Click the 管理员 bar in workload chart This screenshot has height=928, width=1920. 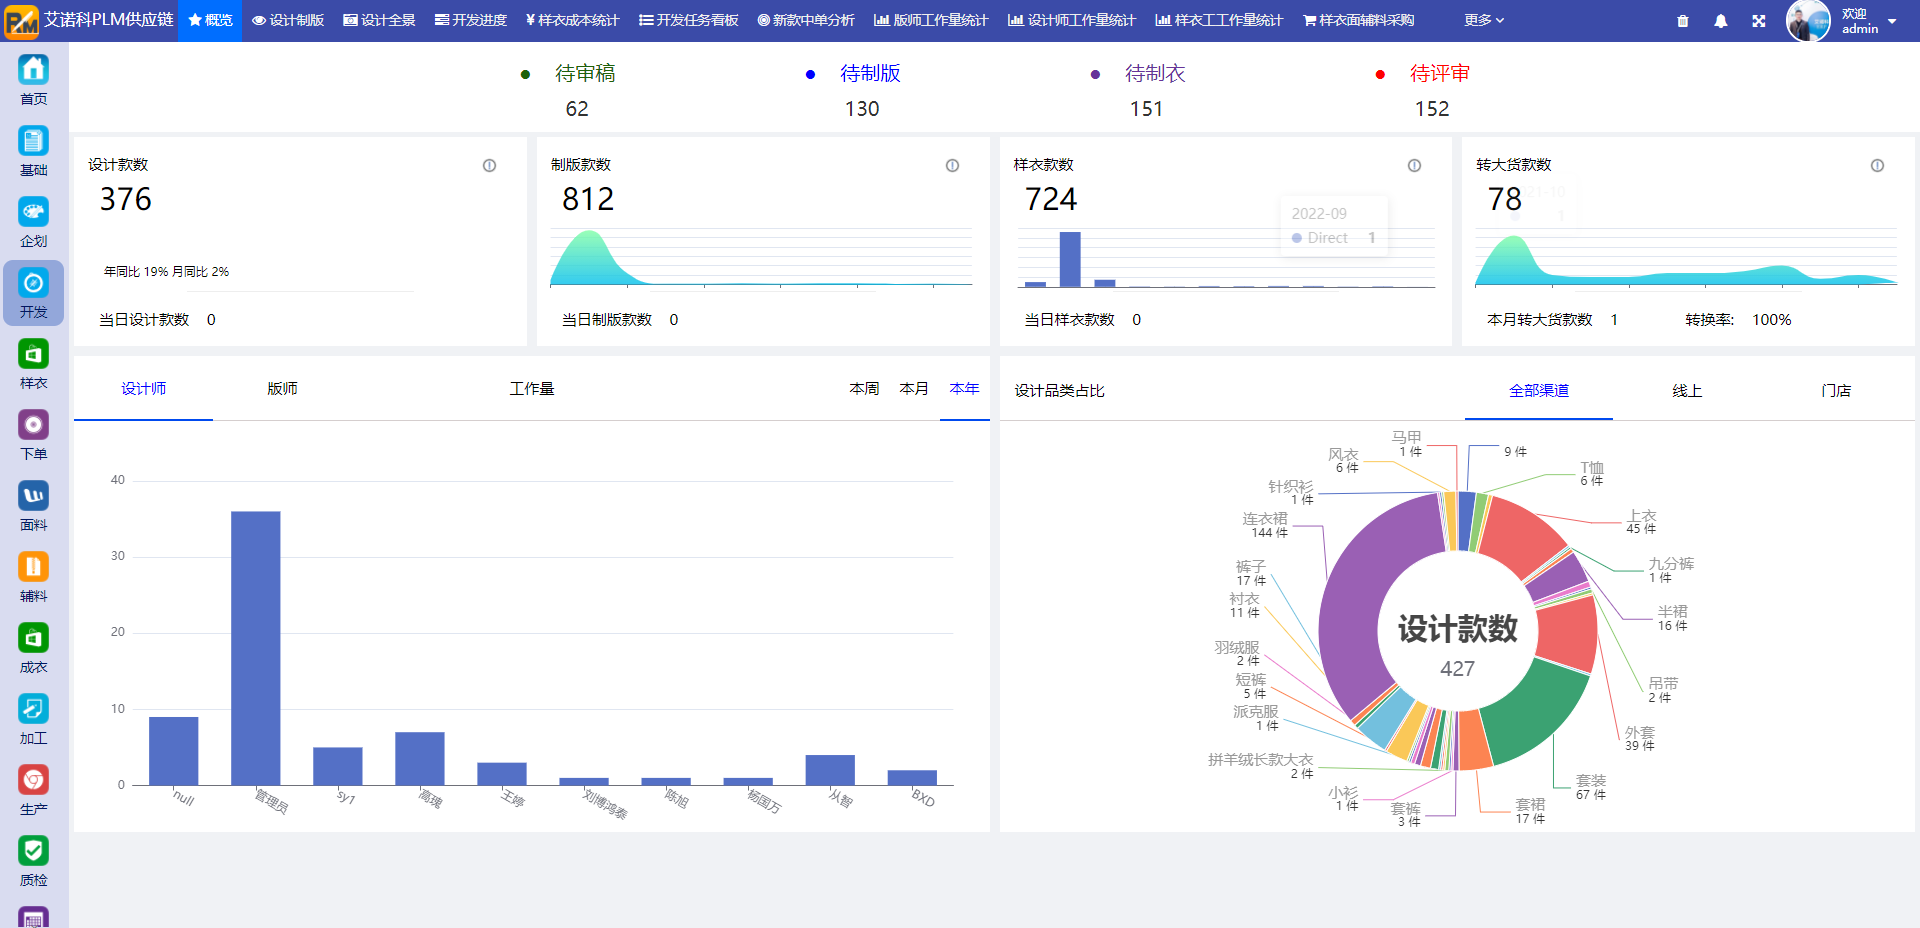pyautogui.click(x=256, y=648)
